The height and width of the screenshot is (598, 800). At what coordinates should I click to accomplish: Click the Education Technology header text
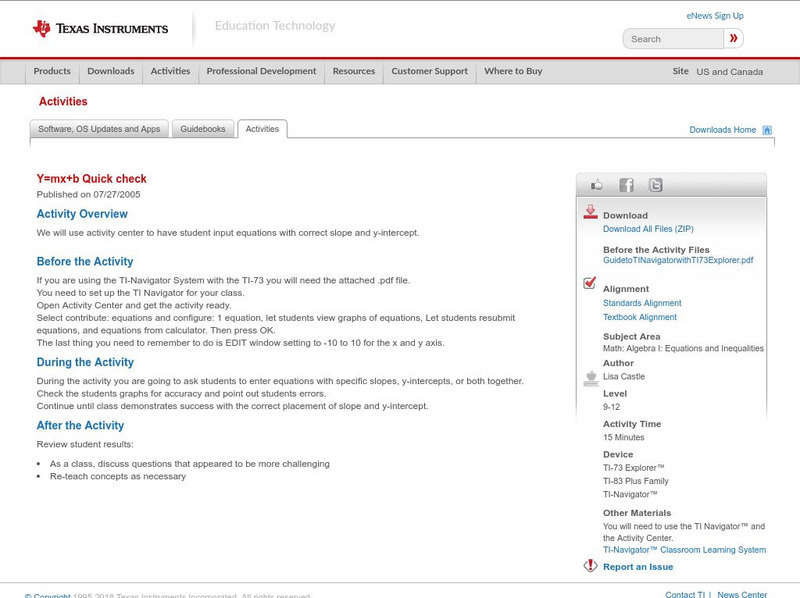[275, 26]
